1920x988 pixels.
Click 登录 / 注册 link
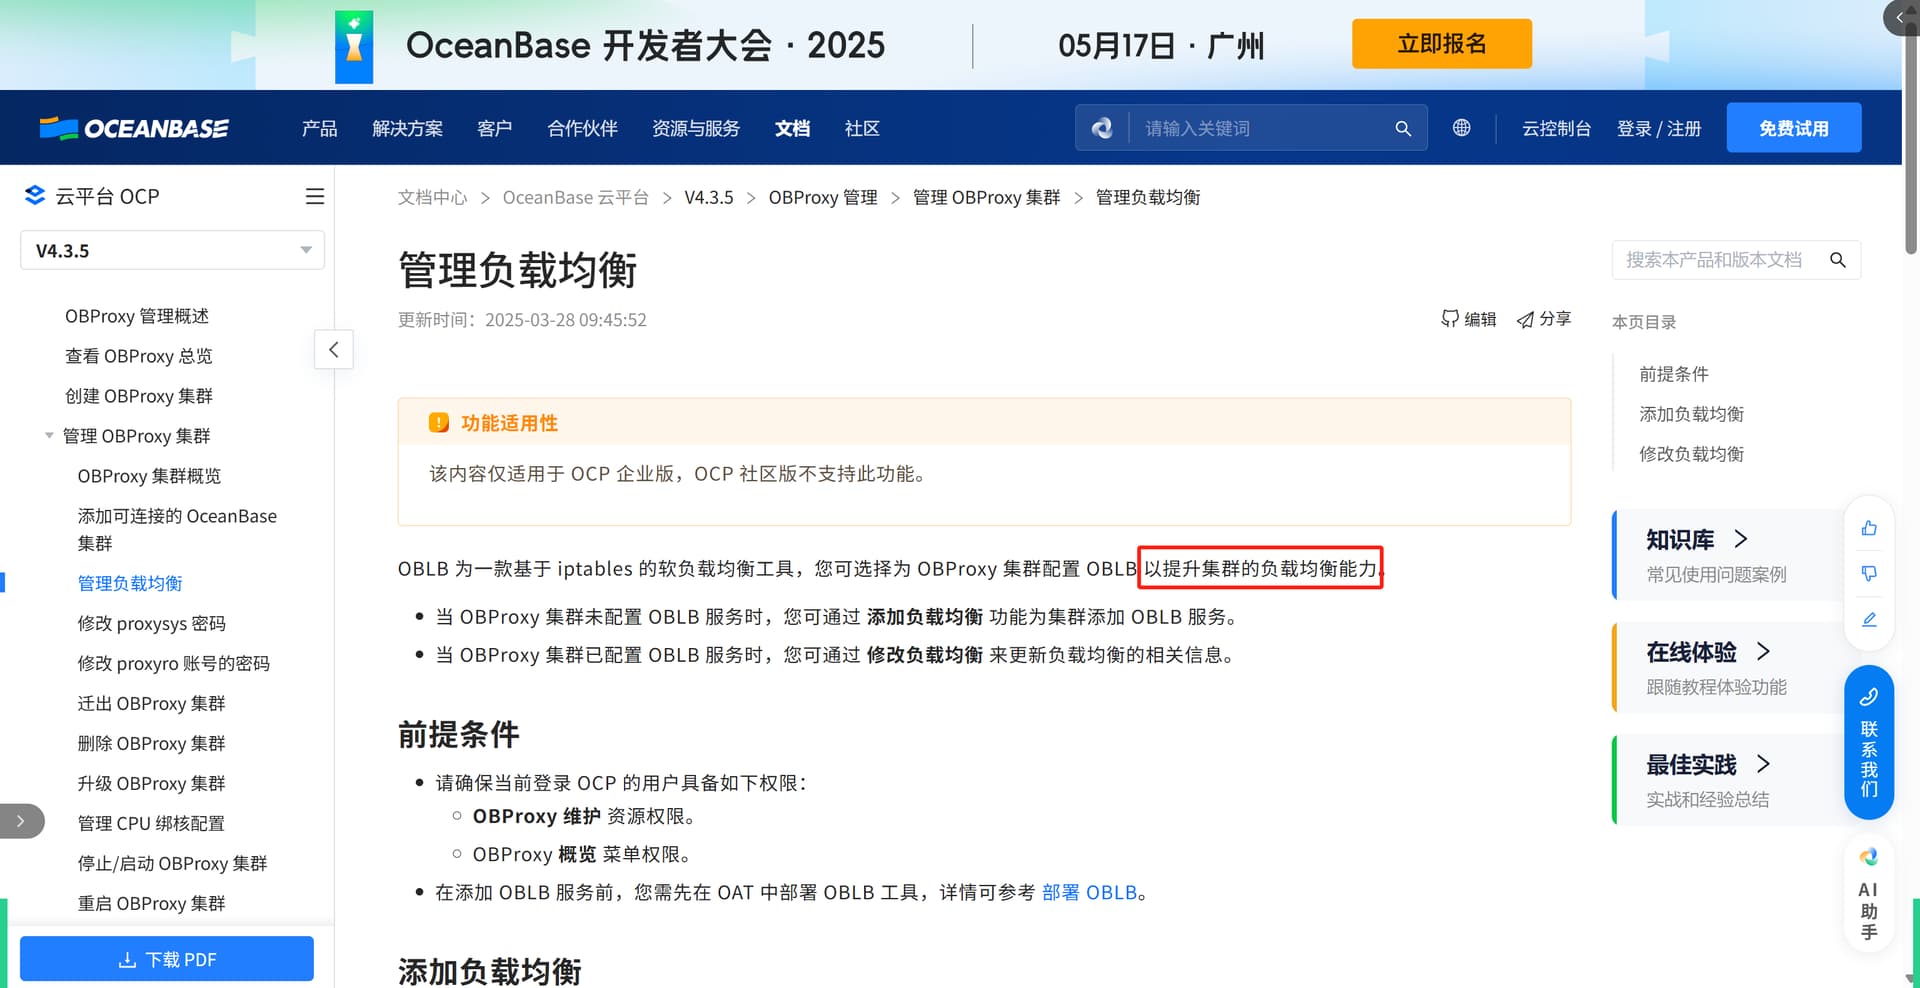[x=1658, y=128]
